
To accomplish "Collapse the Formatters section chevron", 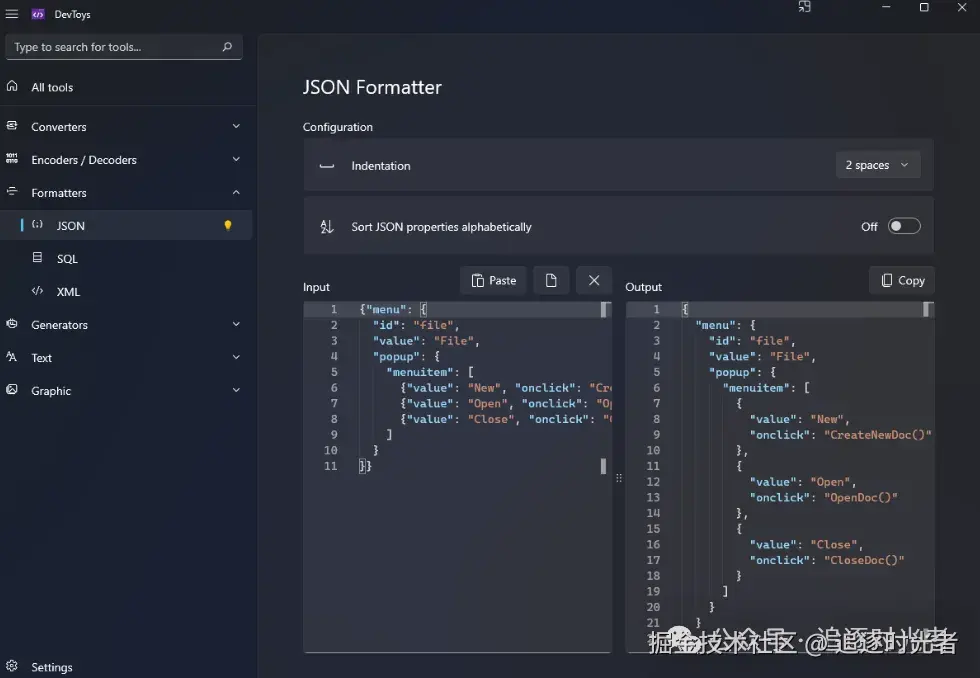I will click(236, 192).
